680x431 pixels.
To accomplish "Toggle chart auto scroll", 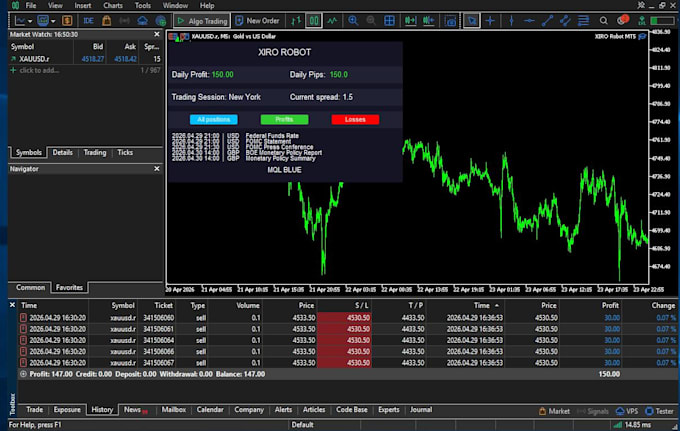I will [410, 21].
